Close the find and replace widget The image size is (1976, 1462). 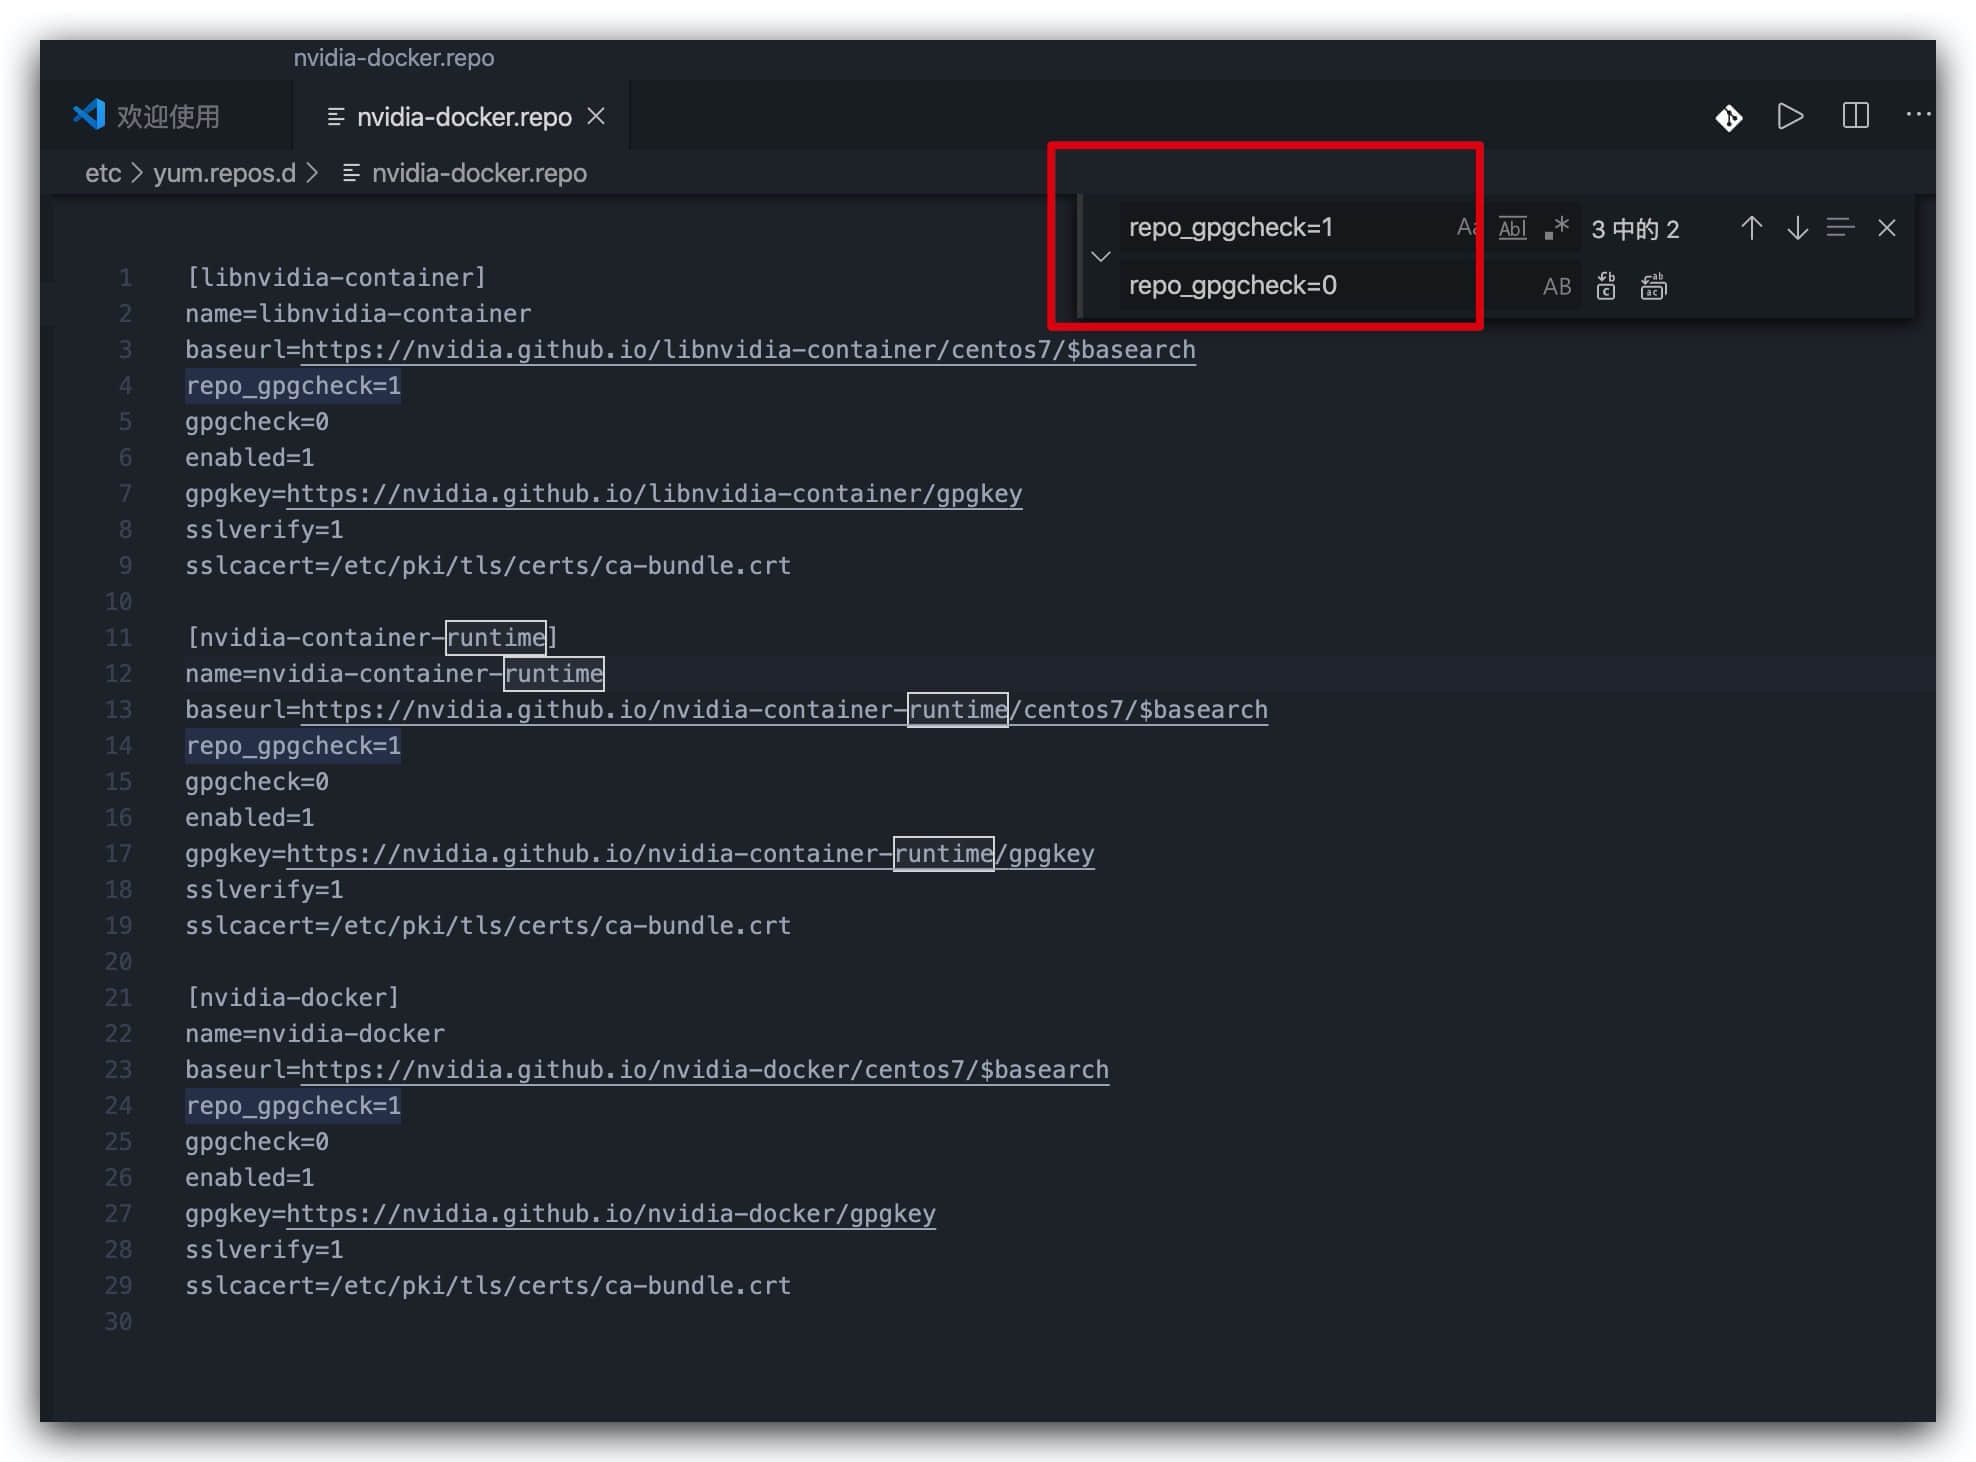tap(1887, 228)
